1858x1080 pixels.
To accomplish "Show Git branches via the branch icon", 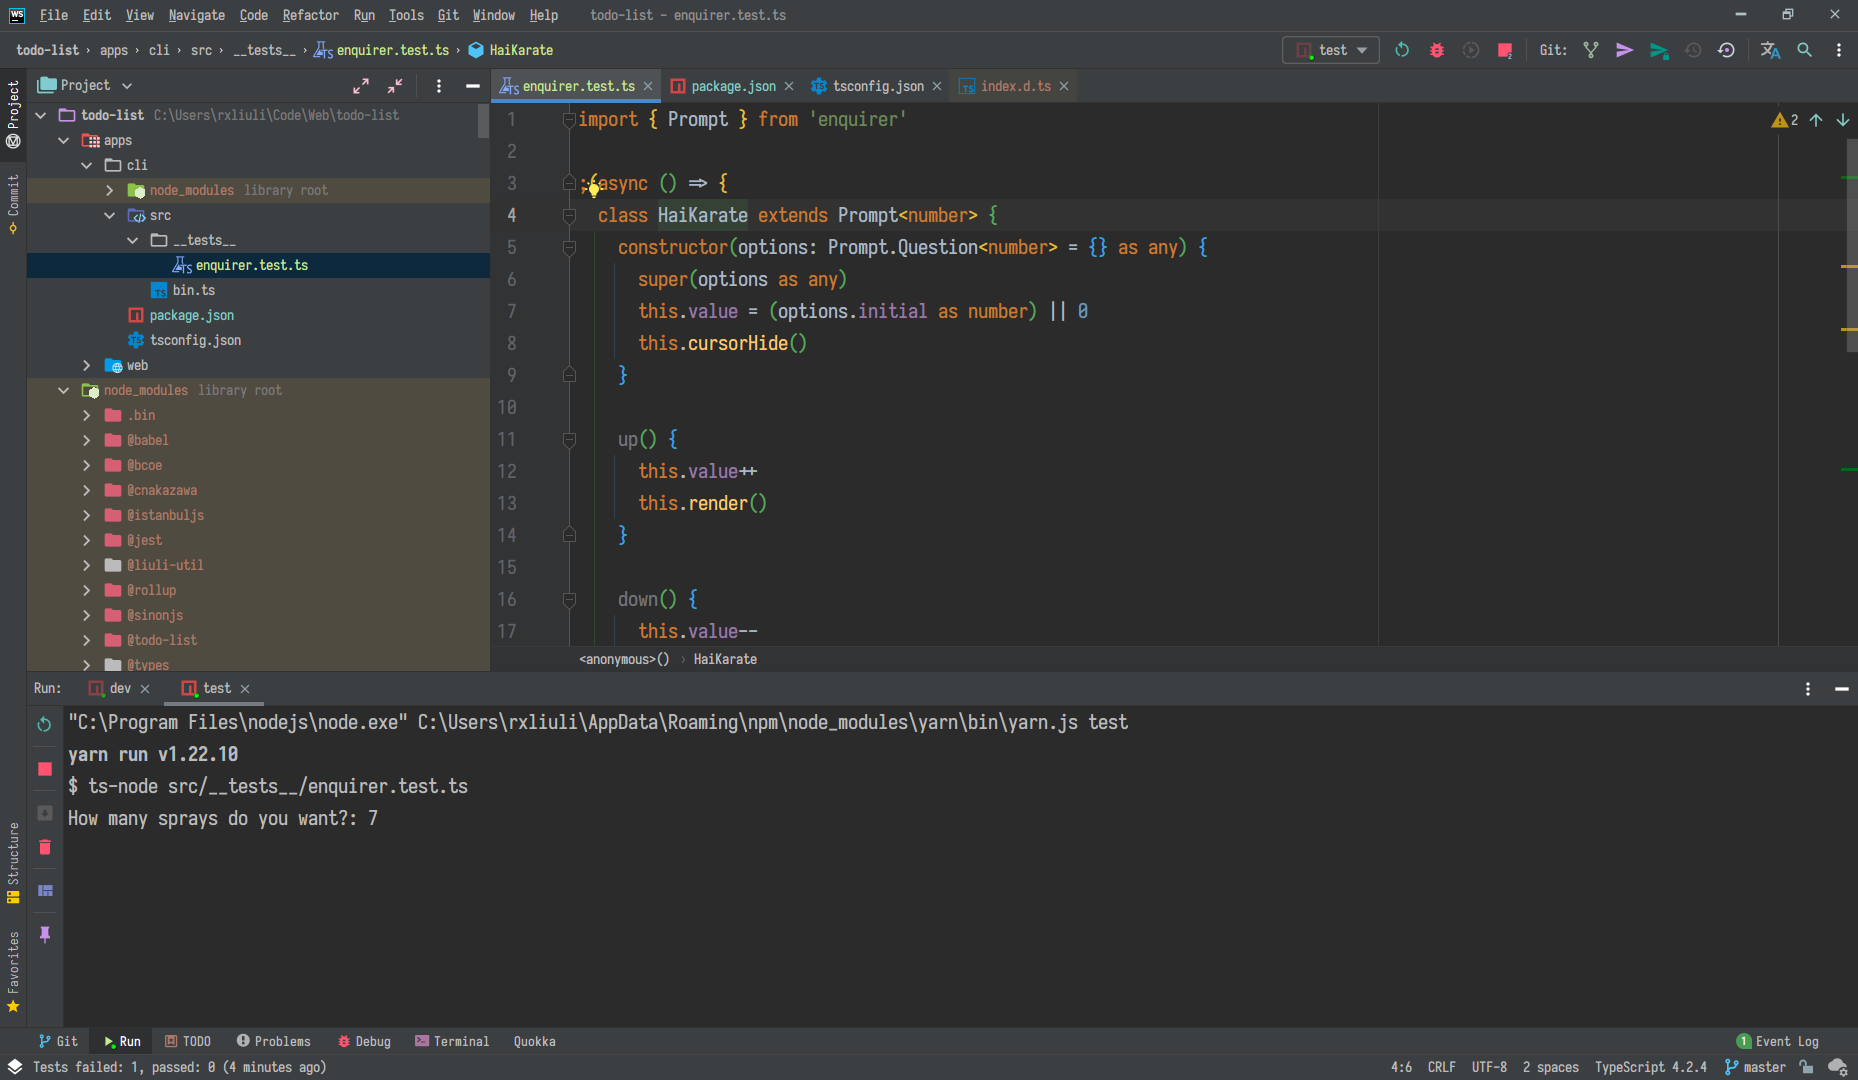I will 1590,50.
